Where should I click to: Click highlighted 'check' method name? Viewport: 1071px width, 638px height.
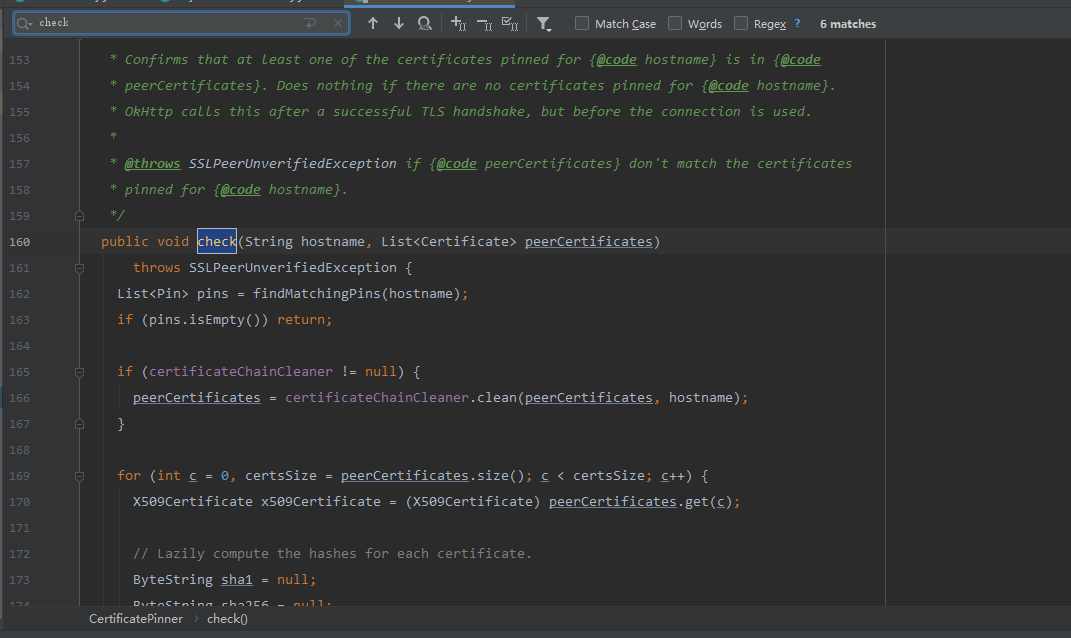pyautogui.click(x=217, y=241)
